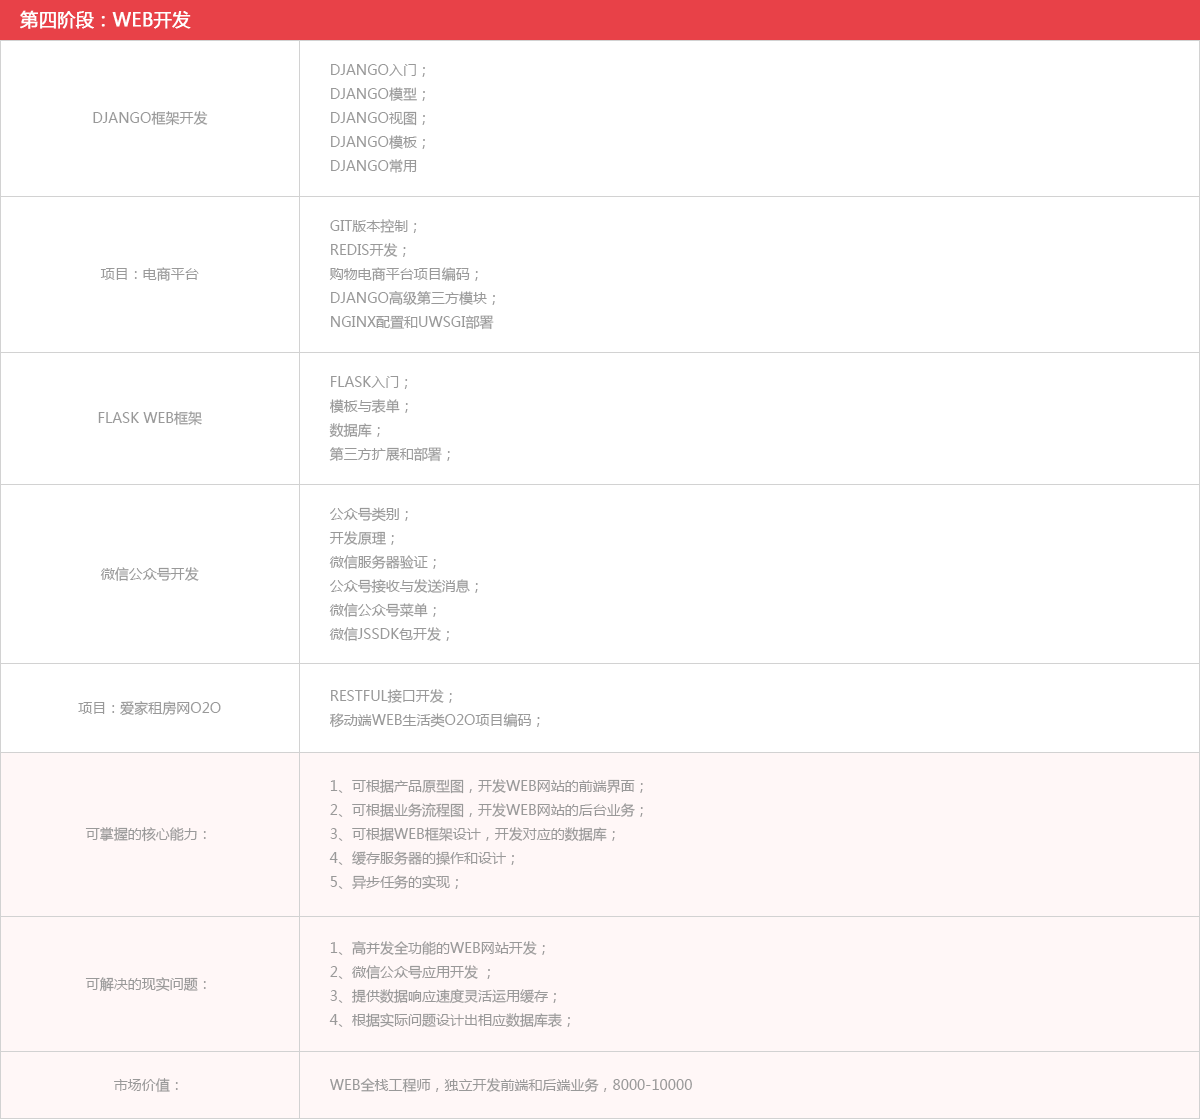Click the 可解决的现实问题 label

(x=148, y=984)
